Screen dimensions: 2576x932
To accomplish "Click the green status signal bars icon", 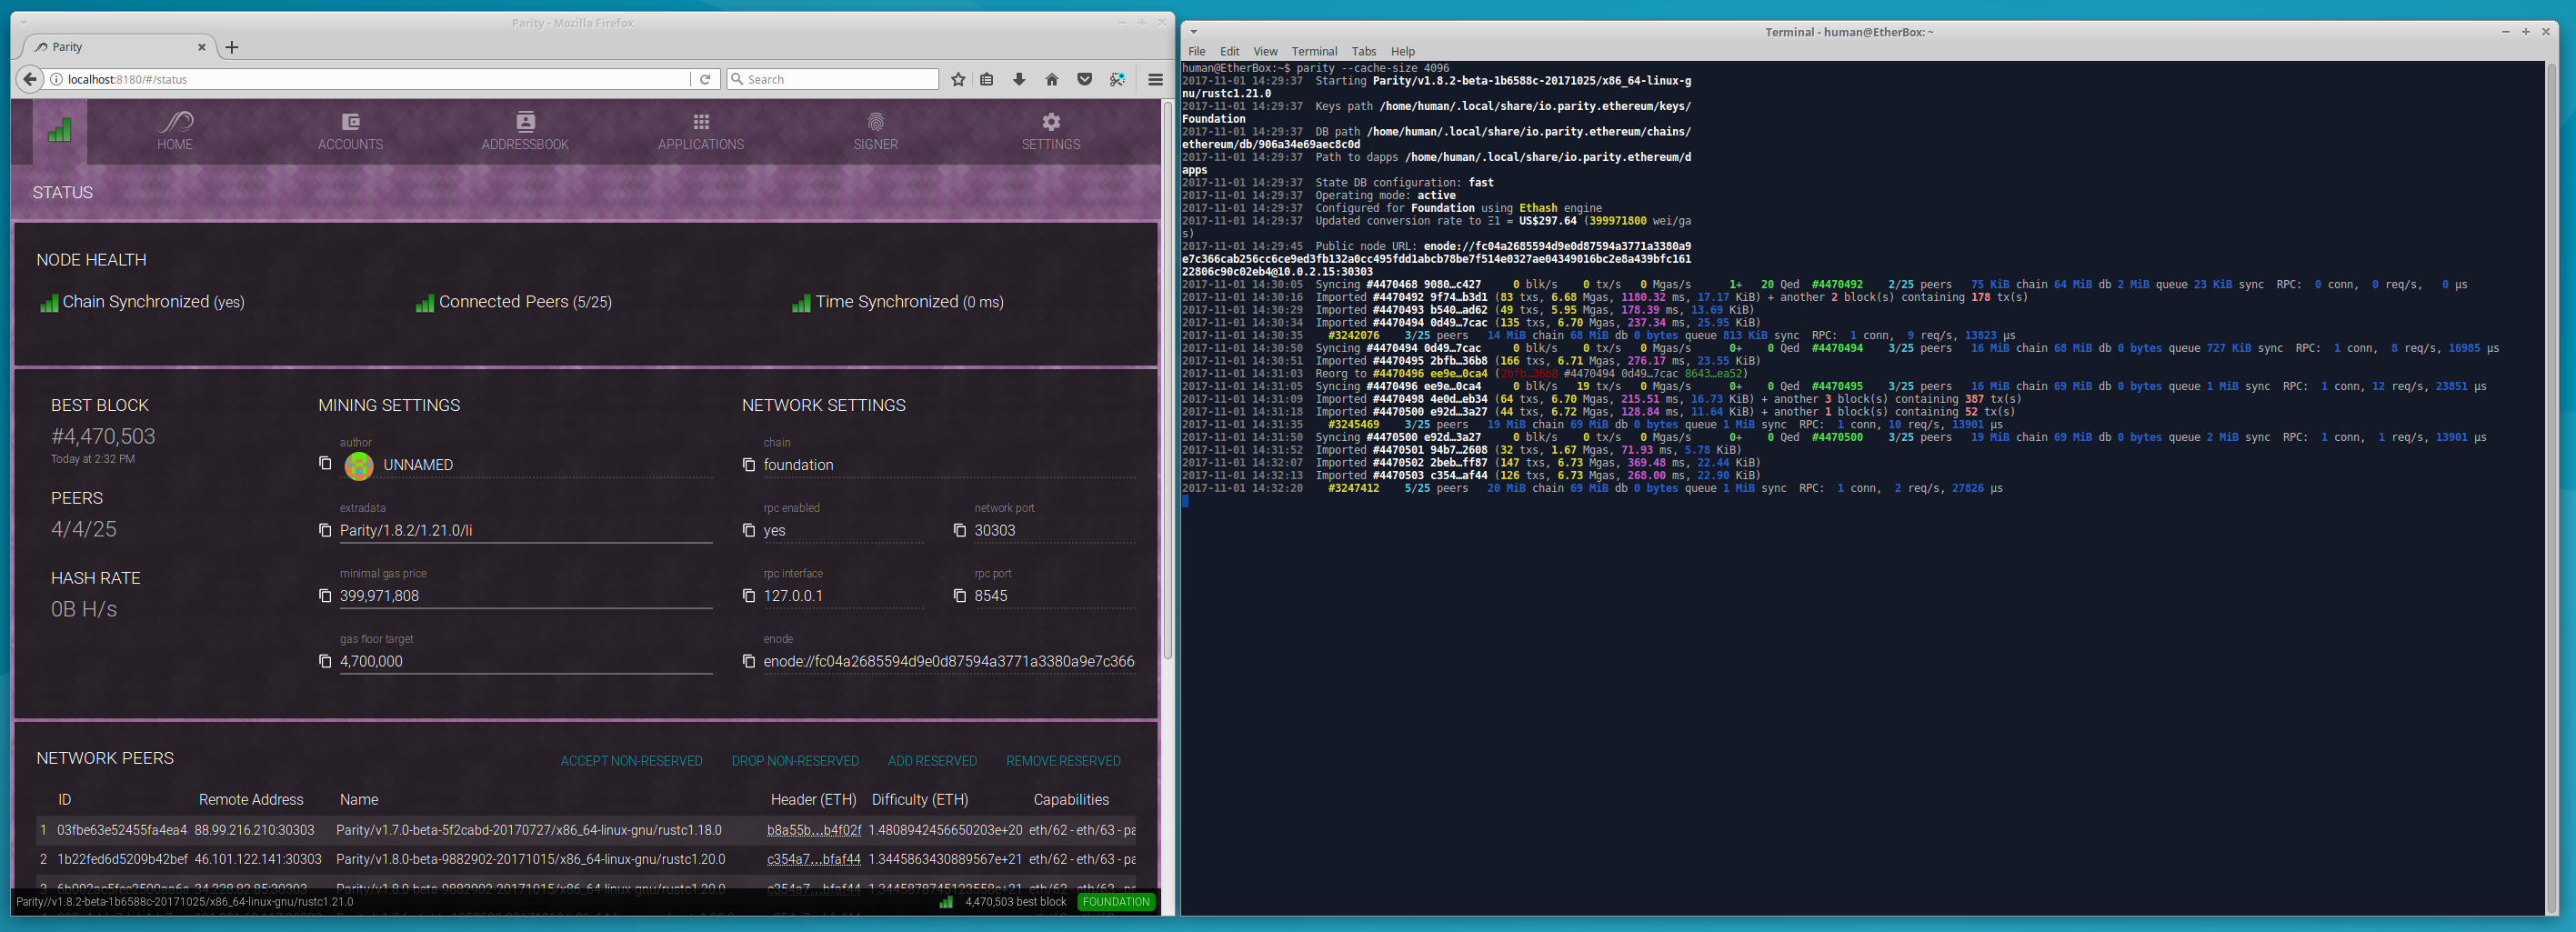I will [60, 130].
